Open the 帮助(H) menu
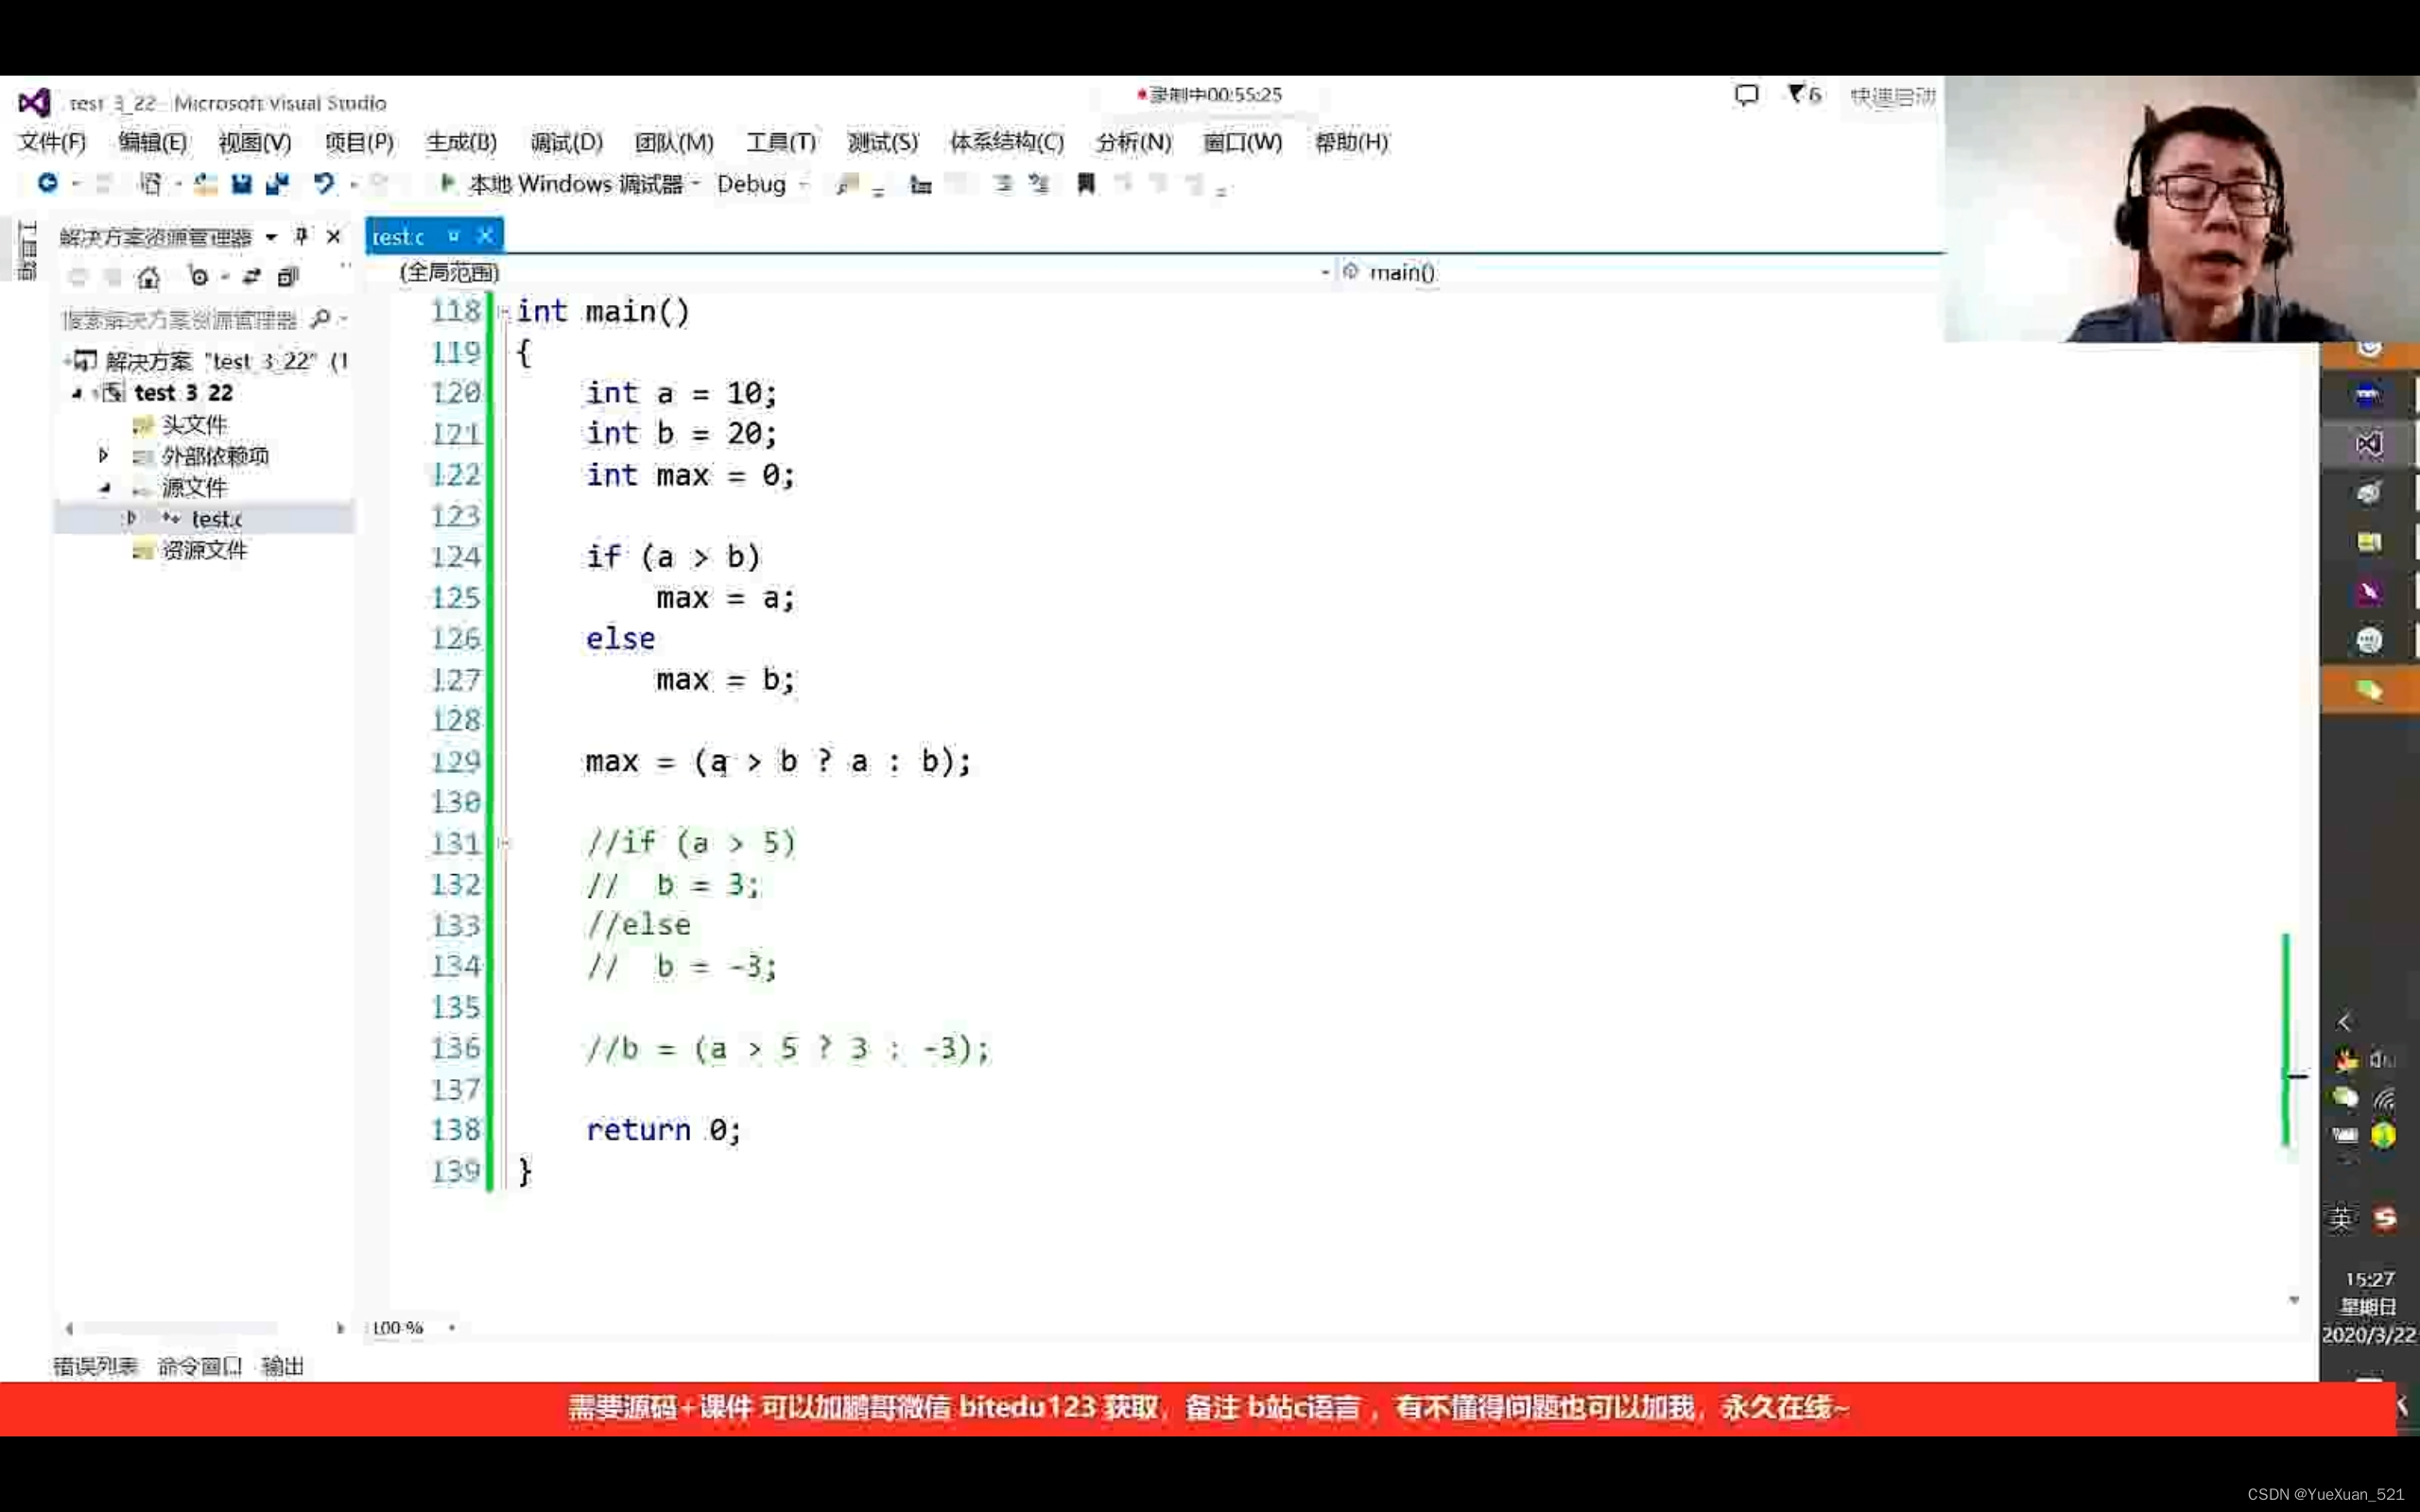Viewport: 2420px width, 1512px height. coord(1351,142)
